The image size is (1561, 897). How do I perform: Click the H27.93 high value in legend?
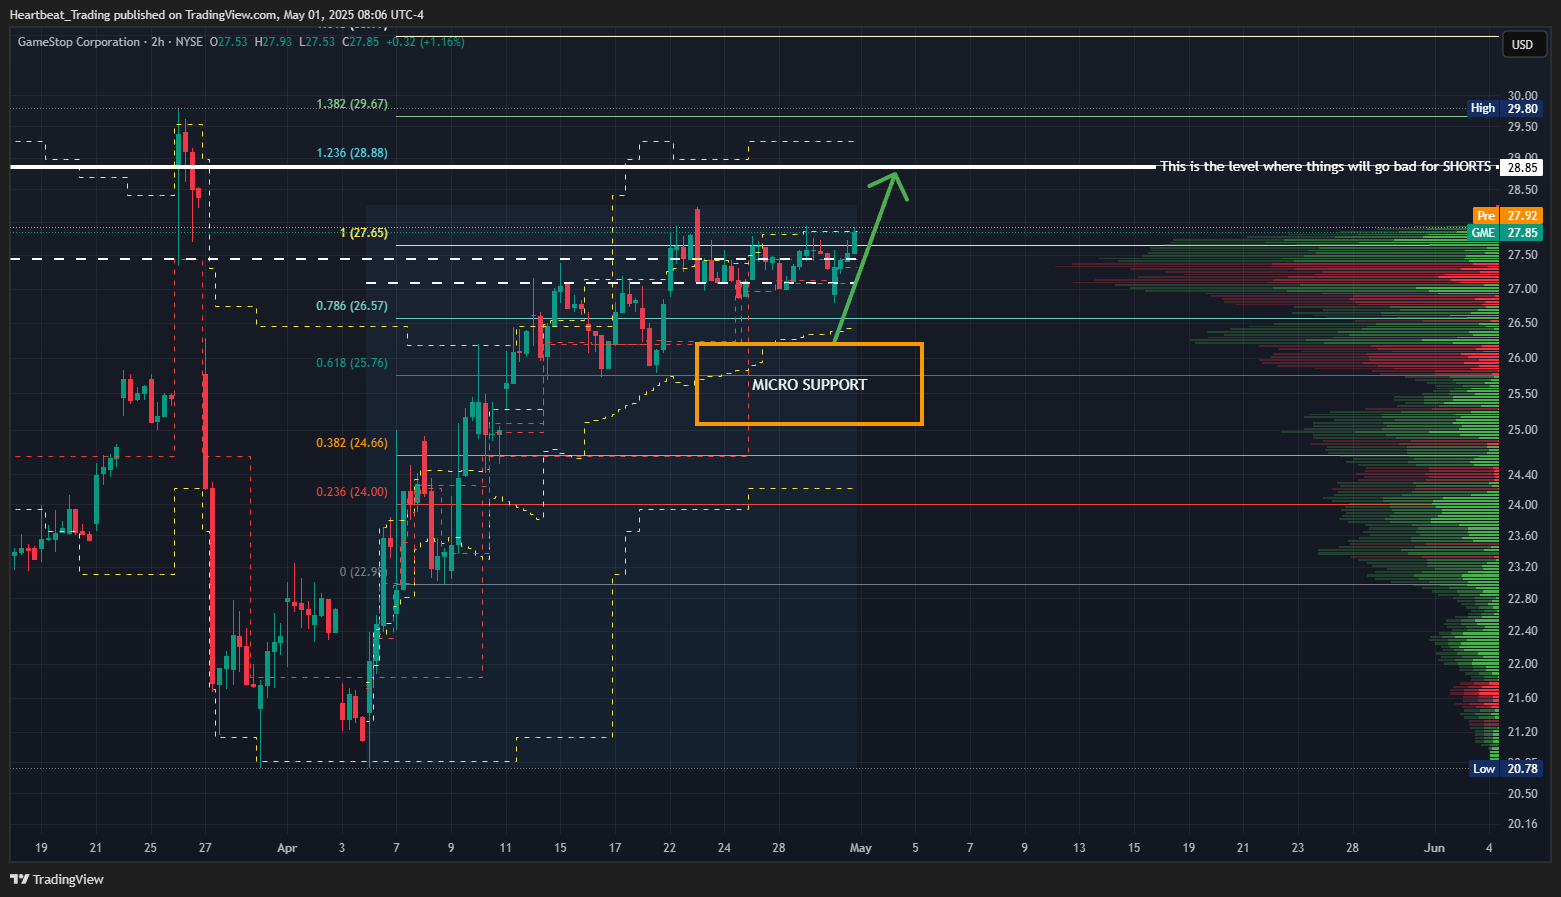(x=274, y=42)
